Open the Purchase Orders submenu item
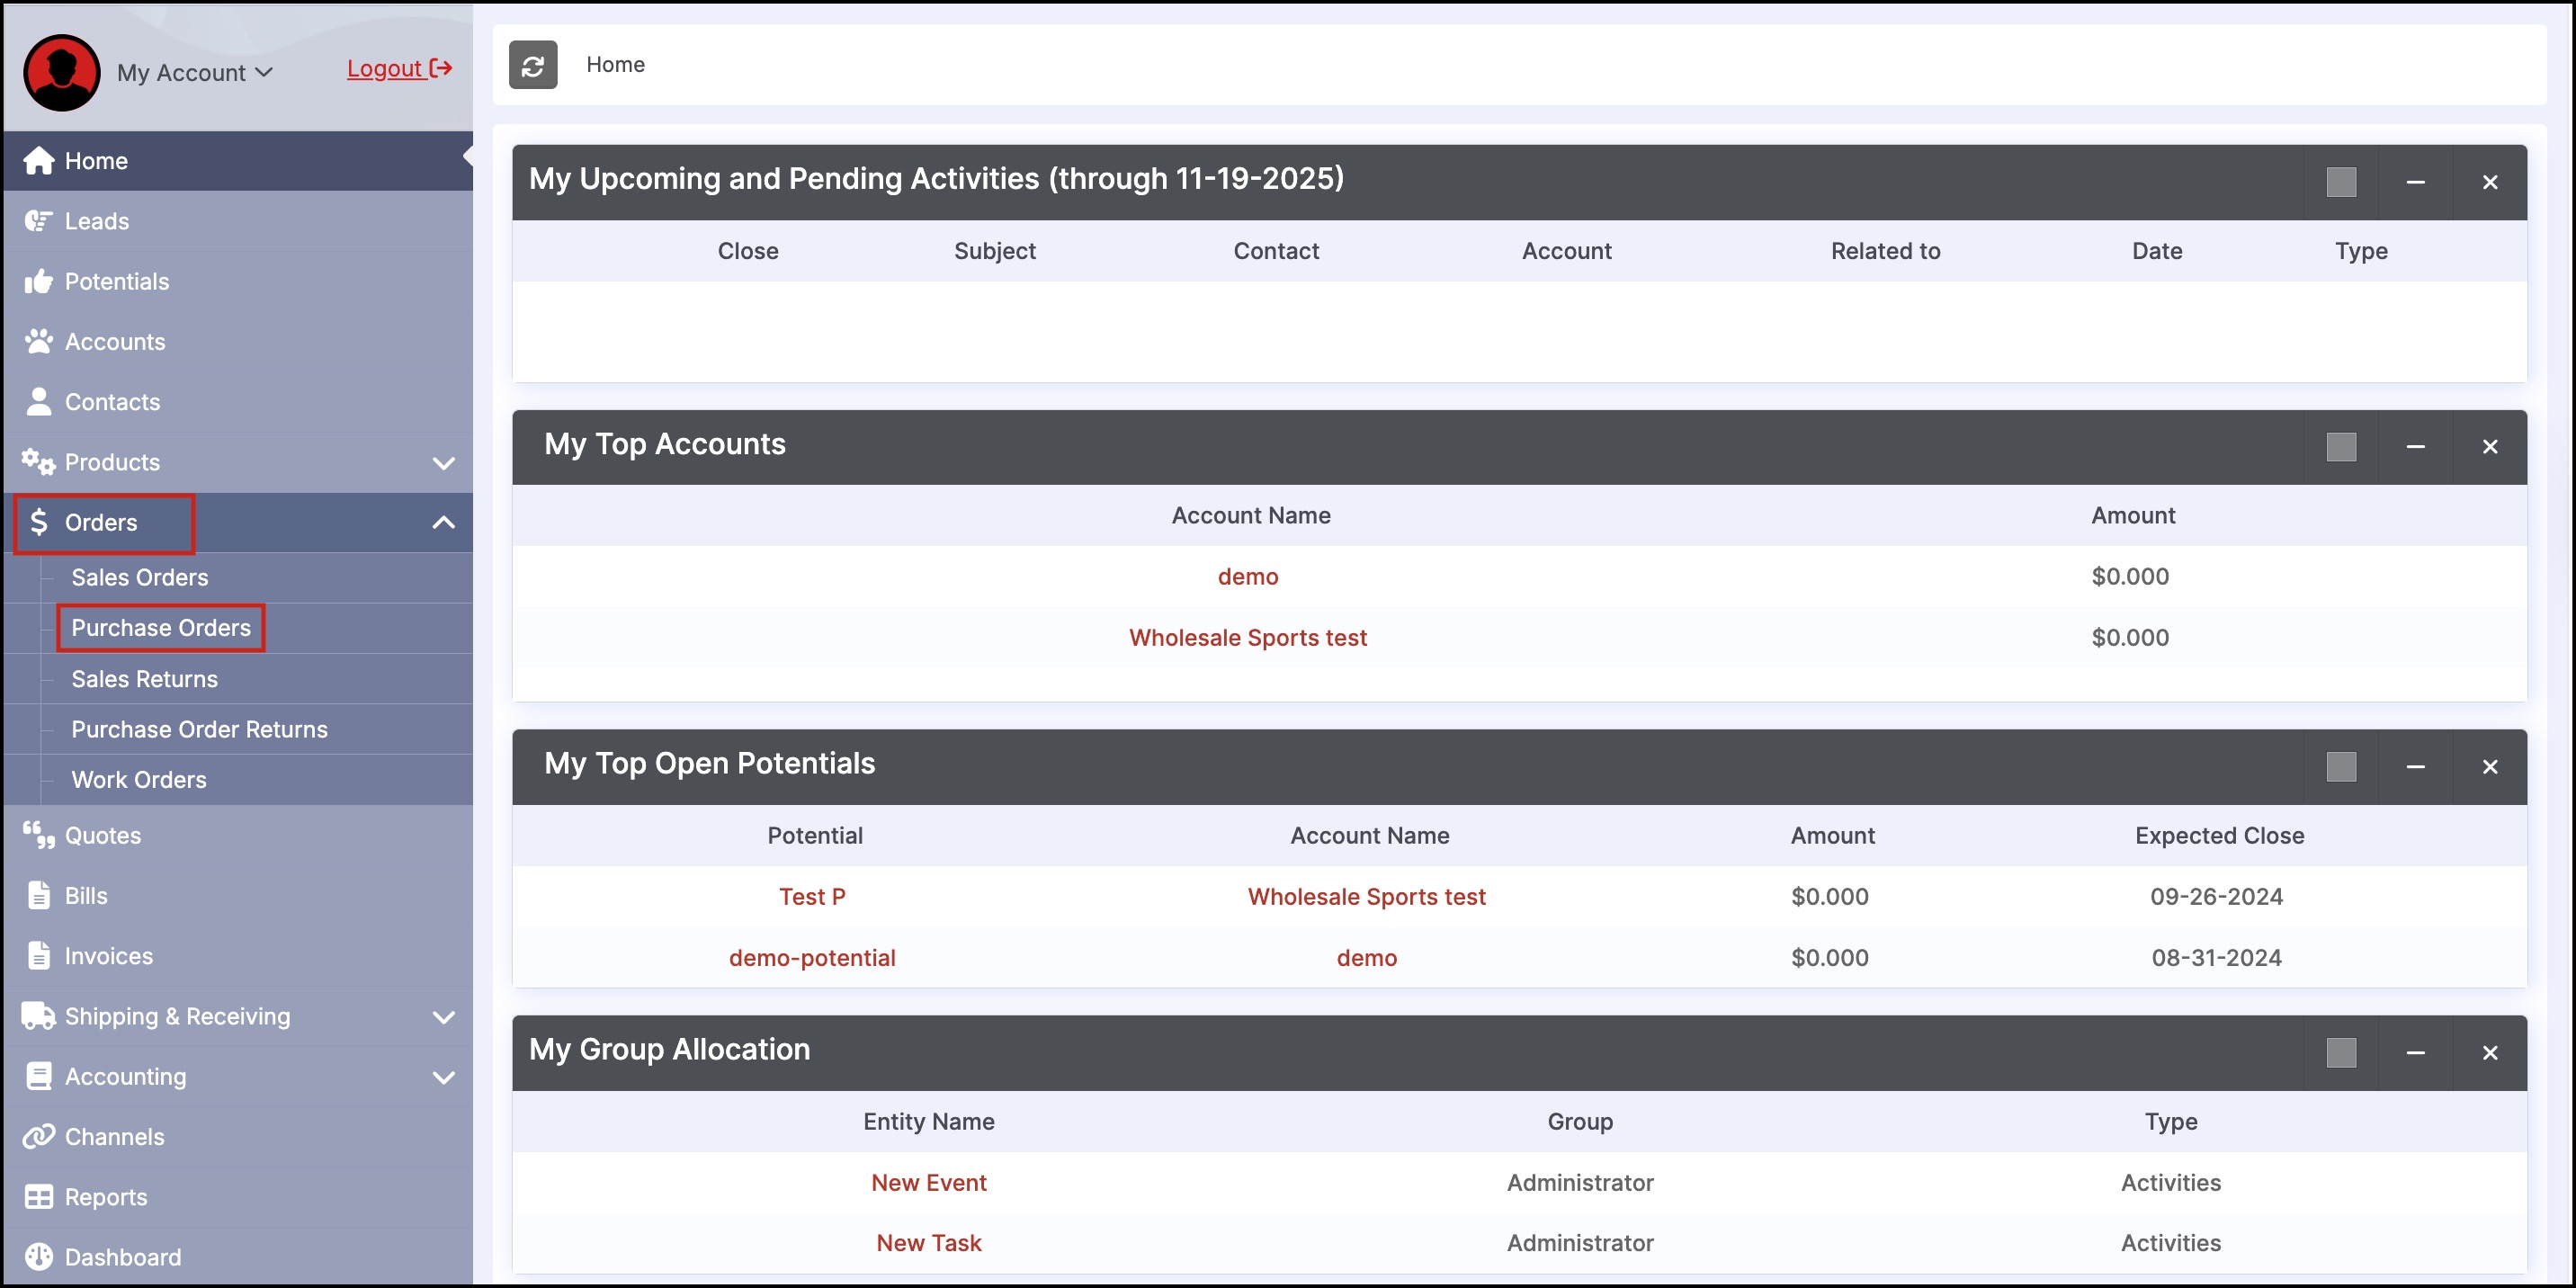The height and width of the screenshot is (1288, 2576). (161, 628)
